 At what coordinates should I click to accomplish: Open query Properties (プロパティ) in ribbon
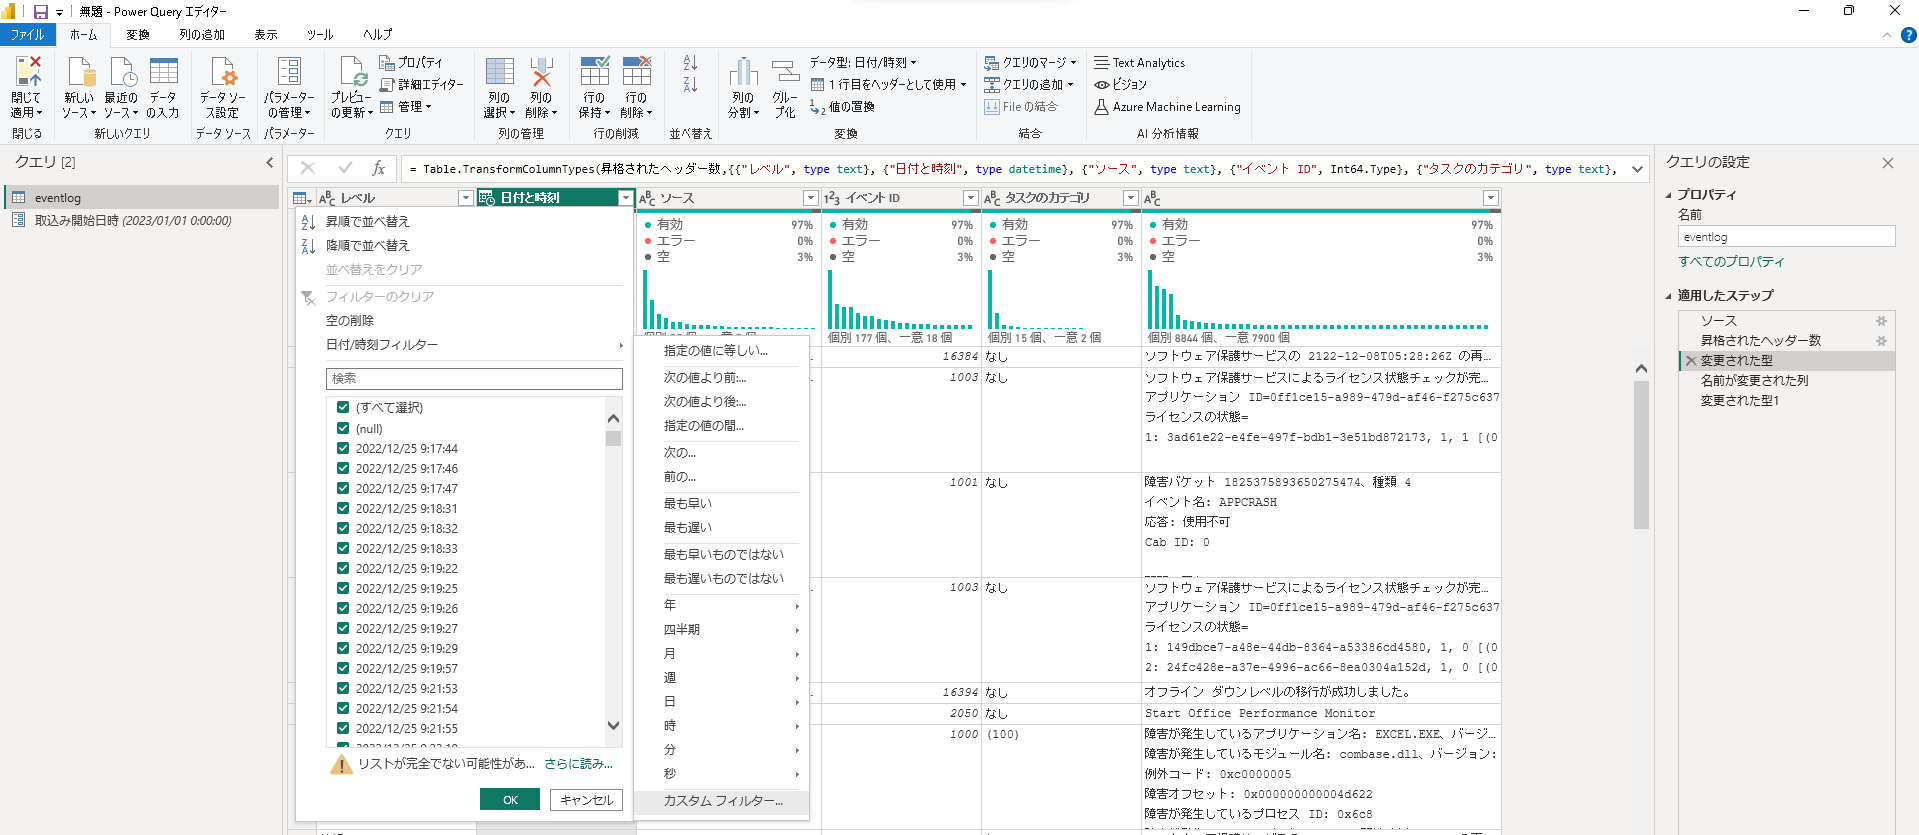[411, 62]
